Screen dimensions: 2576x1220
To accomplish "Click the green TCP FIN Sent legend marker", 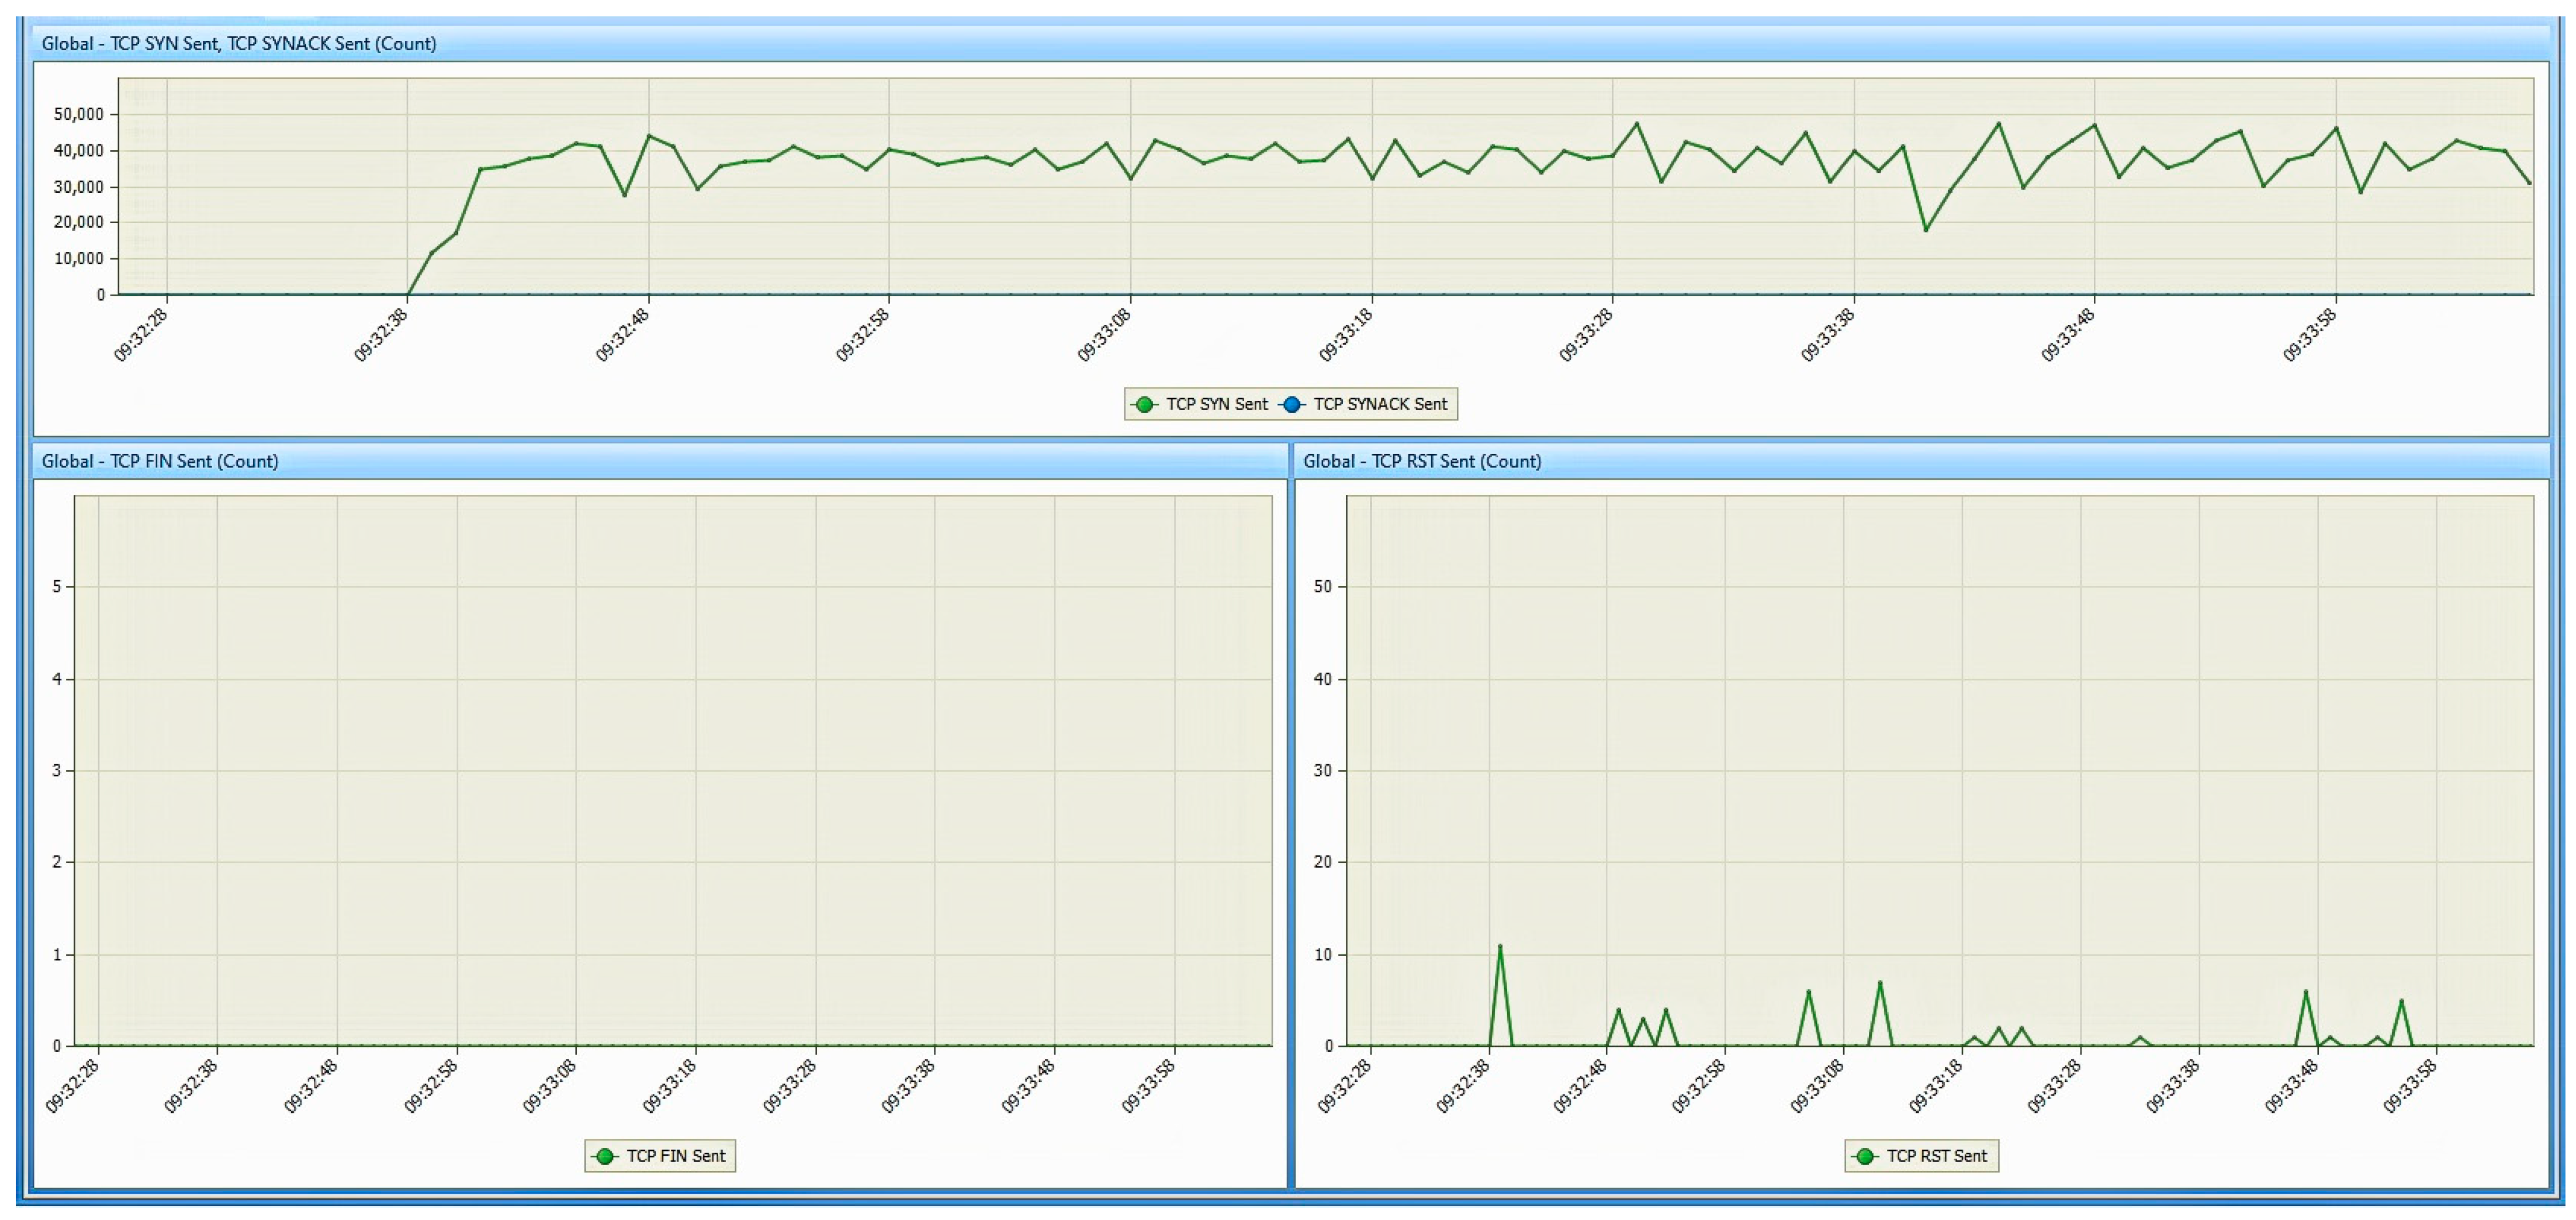I will (604, 1156).
